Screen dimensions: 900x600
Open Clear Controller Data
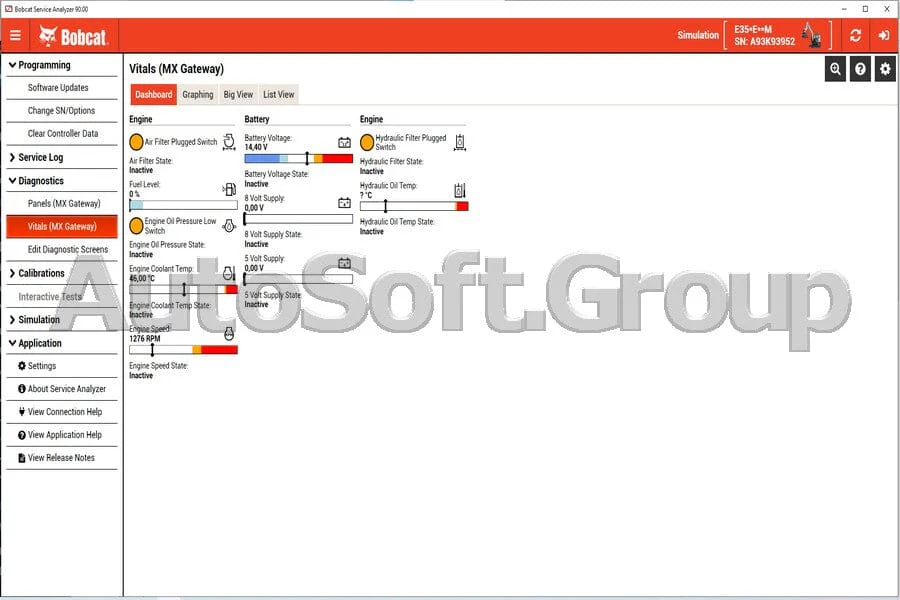click(62, 134)
